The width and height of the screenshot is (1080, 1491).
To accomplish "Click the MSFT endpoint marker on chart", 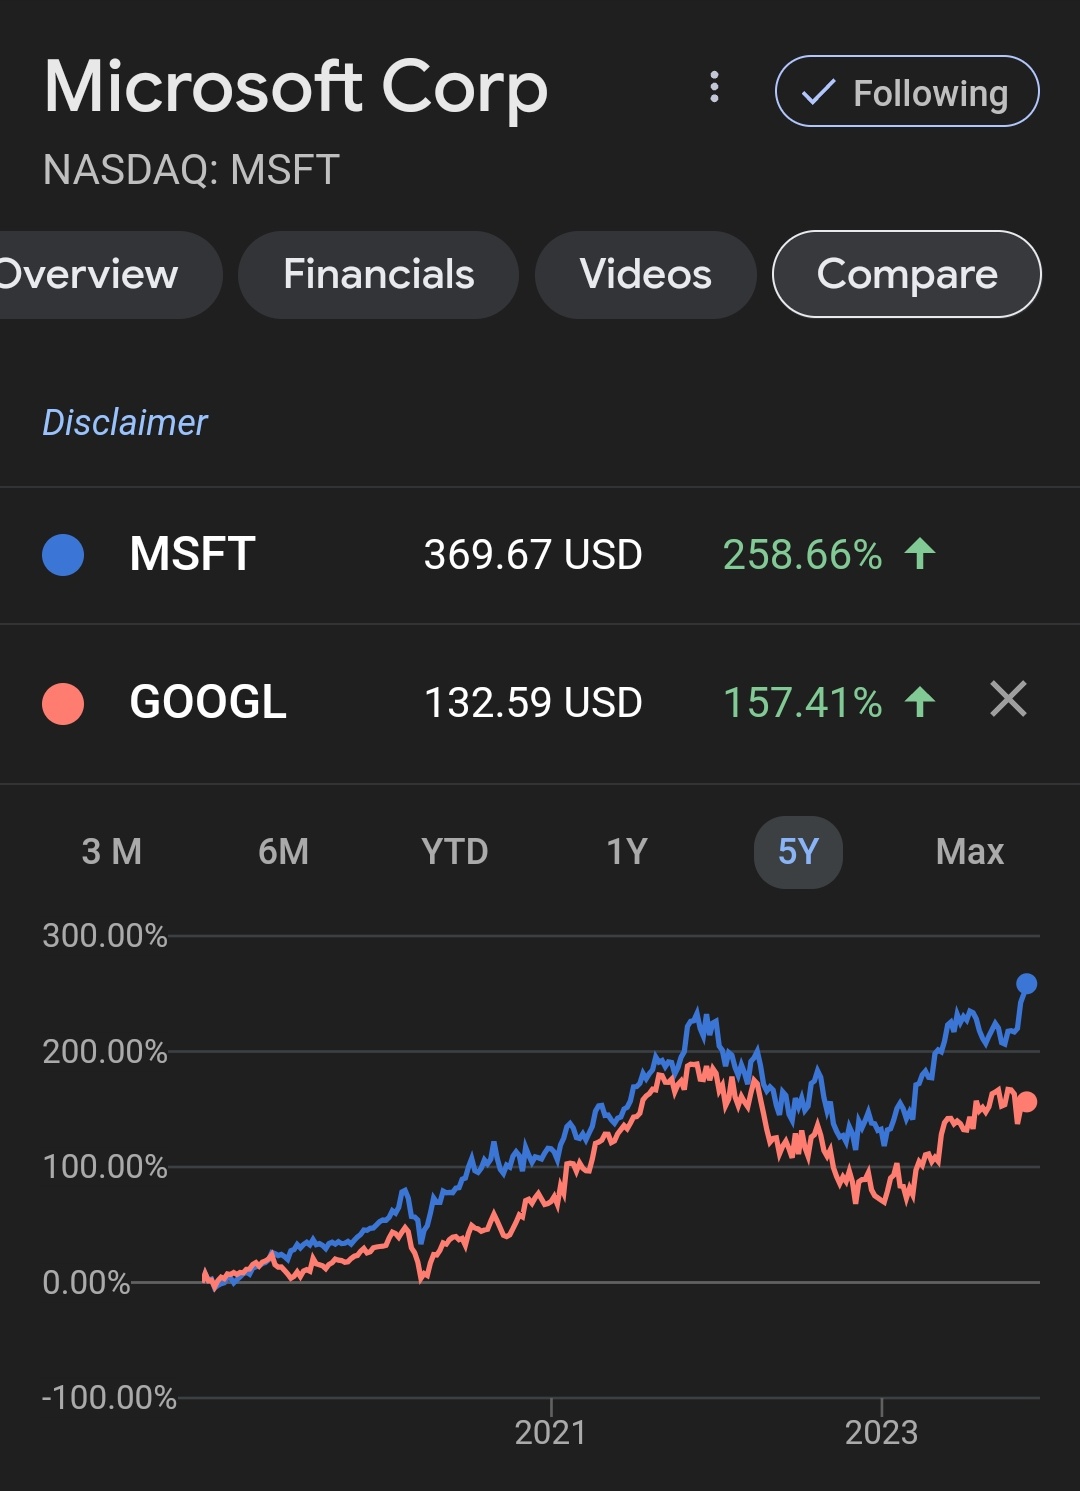I will pyautogui.click(x=1026, y=984).
